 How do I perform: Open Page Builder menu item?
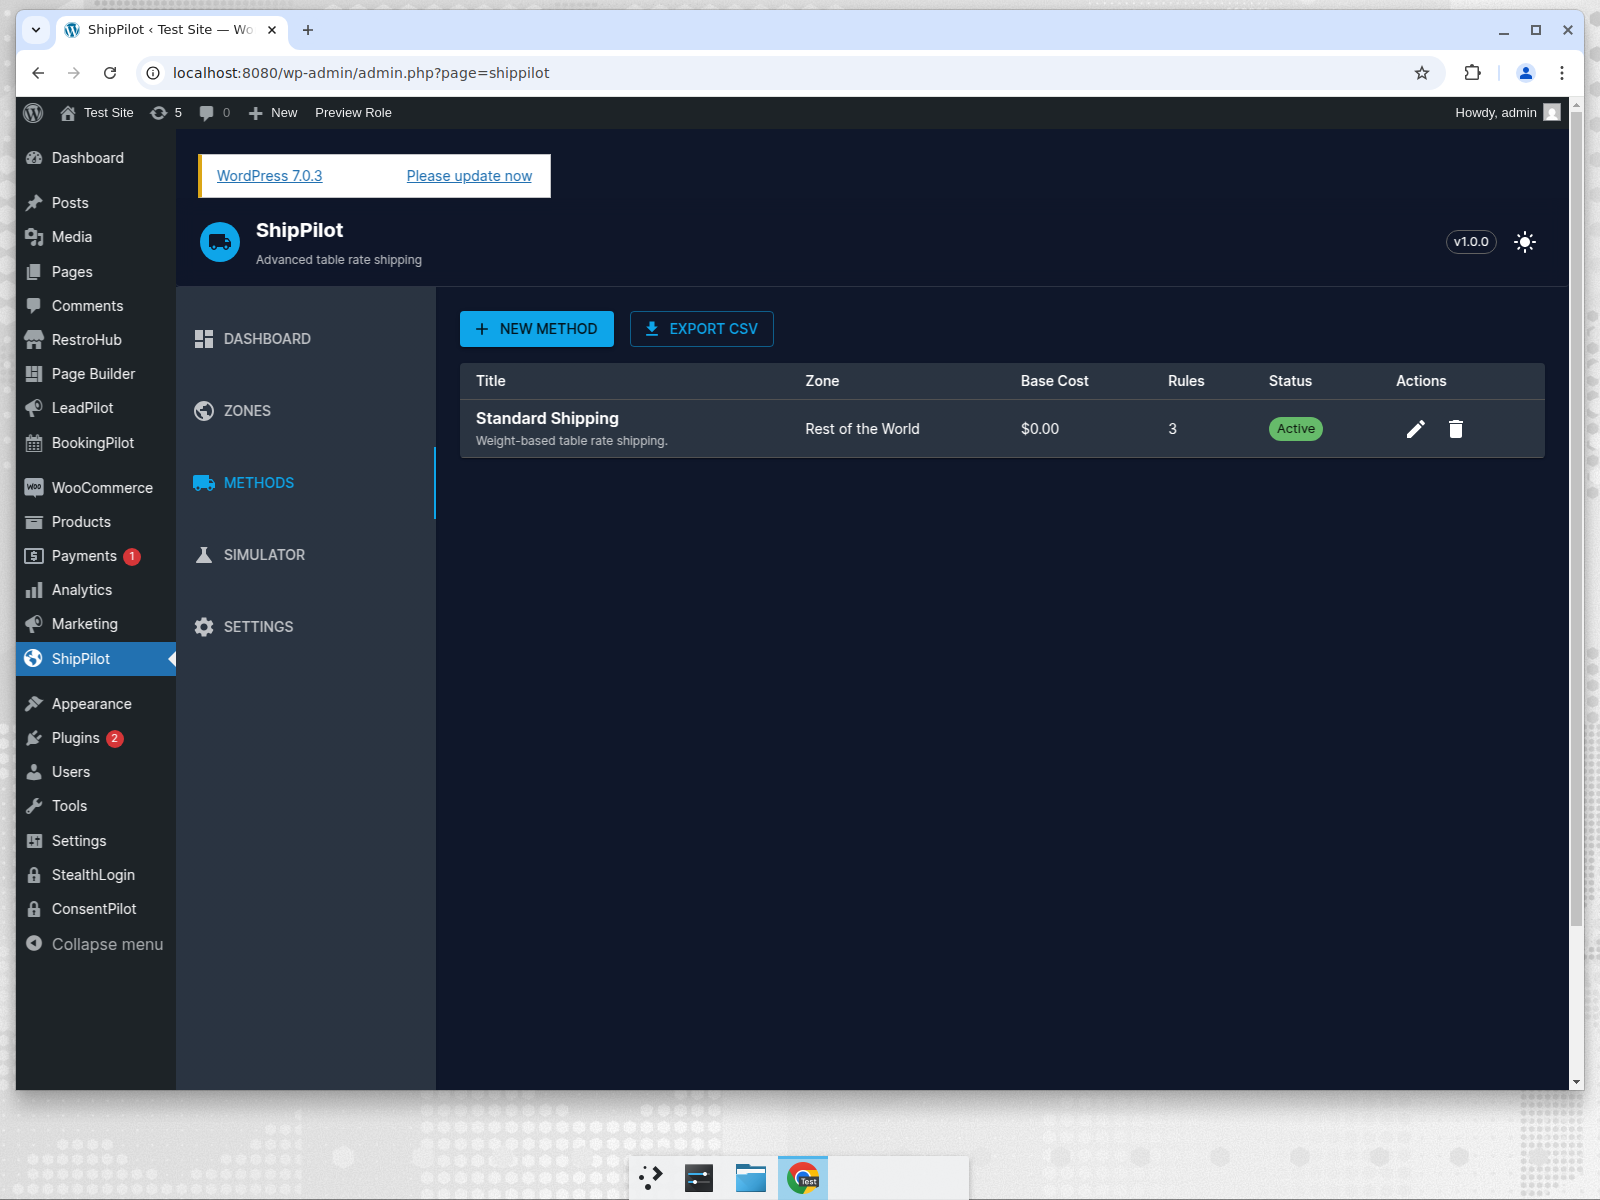coord(96,374)
